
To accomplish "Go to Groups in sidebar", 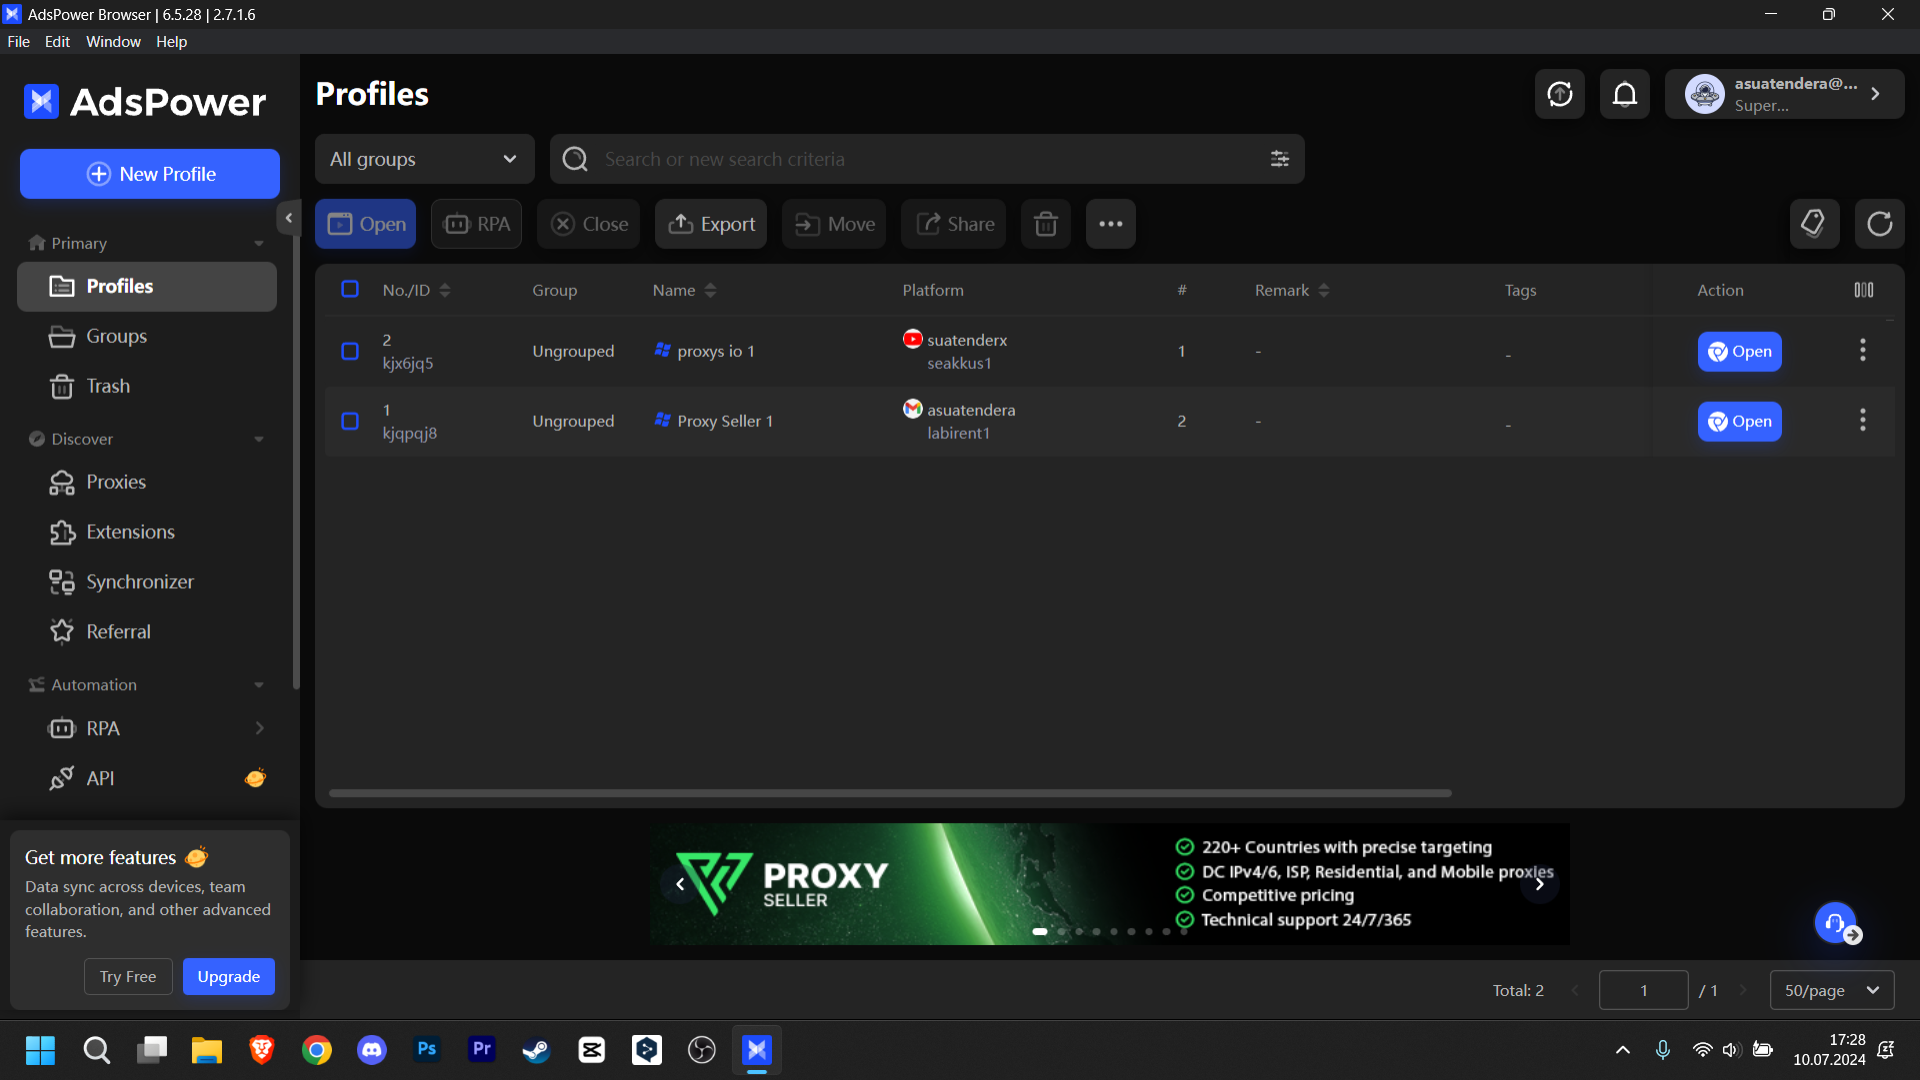I will [147, 336].
